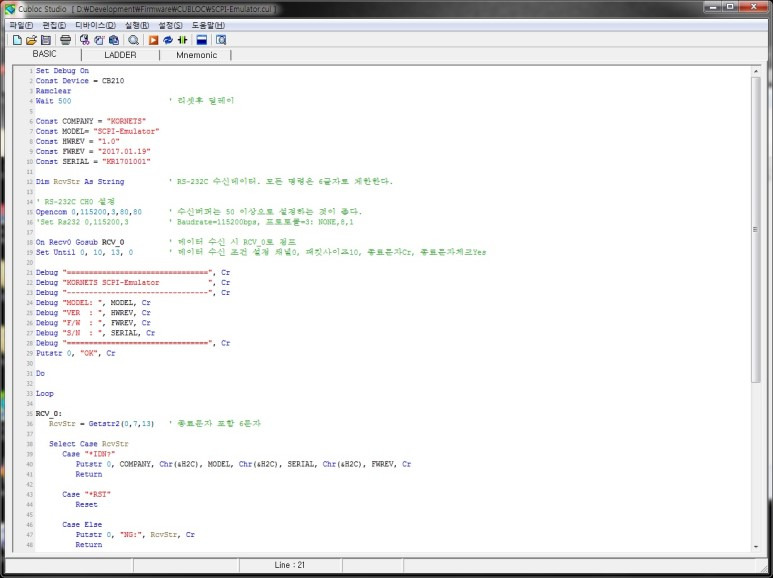The height and width of the screenshot is (578, 773).
Task: Click the Debug "KORNETS SCPI-Emulator" line
Action: (133, 283)
